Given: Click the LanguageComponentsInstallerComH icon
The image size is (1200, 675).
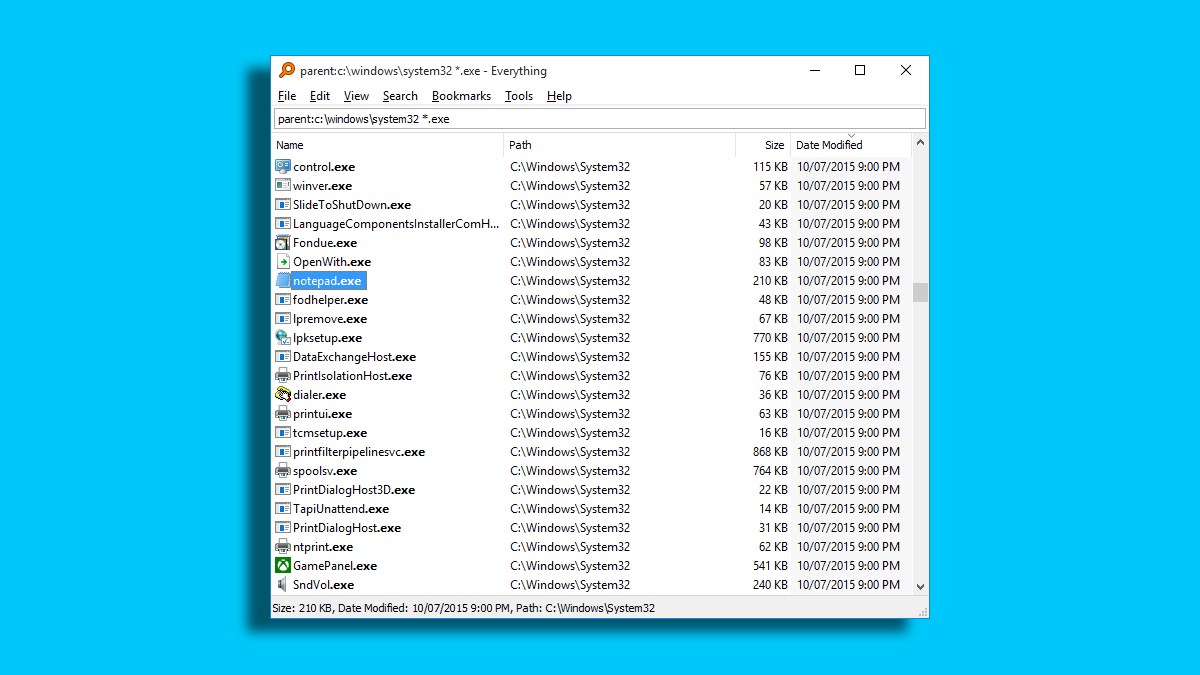Looking at the screenshot, I should pyautogui.click(x=283, y=224).
